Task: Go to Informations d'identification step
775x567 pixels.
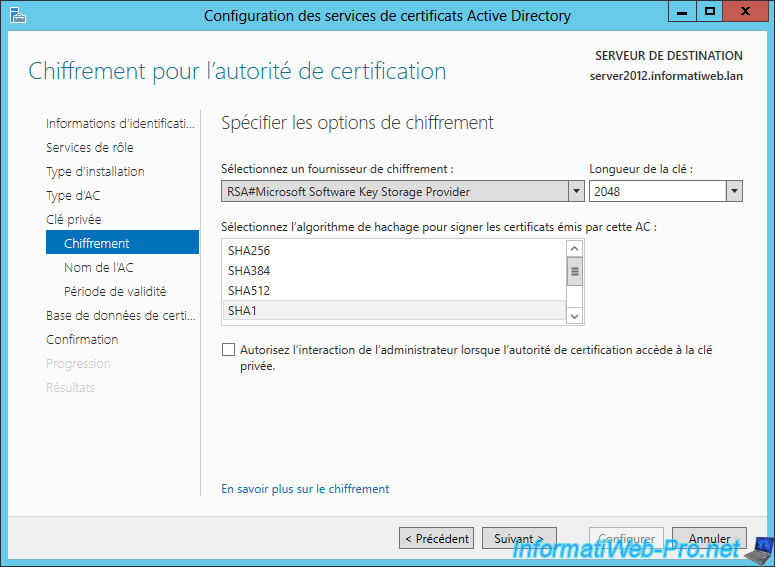Action: pos(120,123)
